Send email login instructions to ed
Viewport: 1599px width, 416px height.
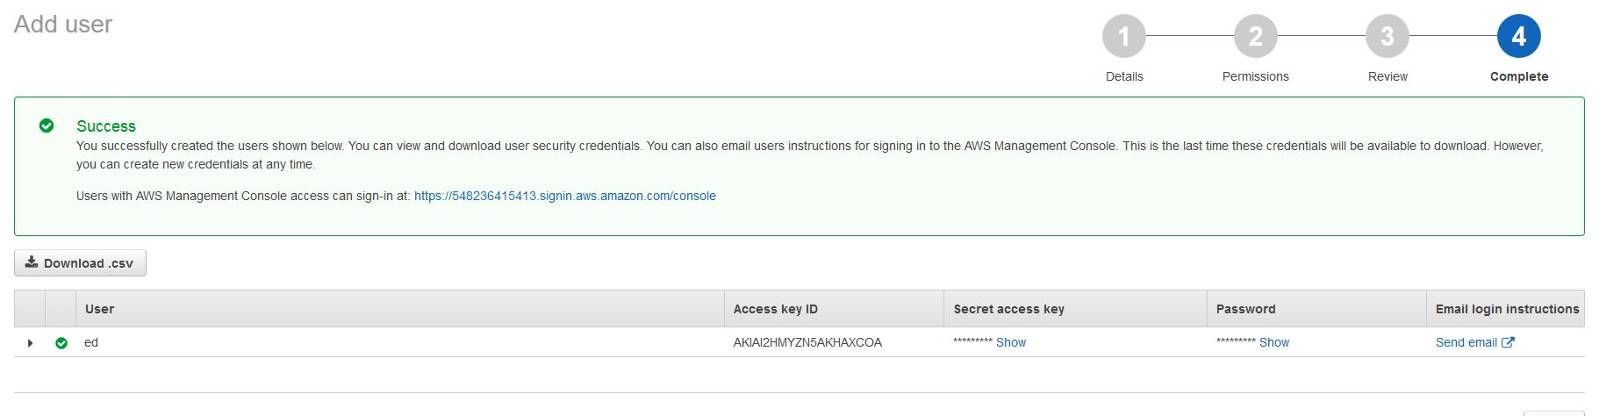[1466, 342]
